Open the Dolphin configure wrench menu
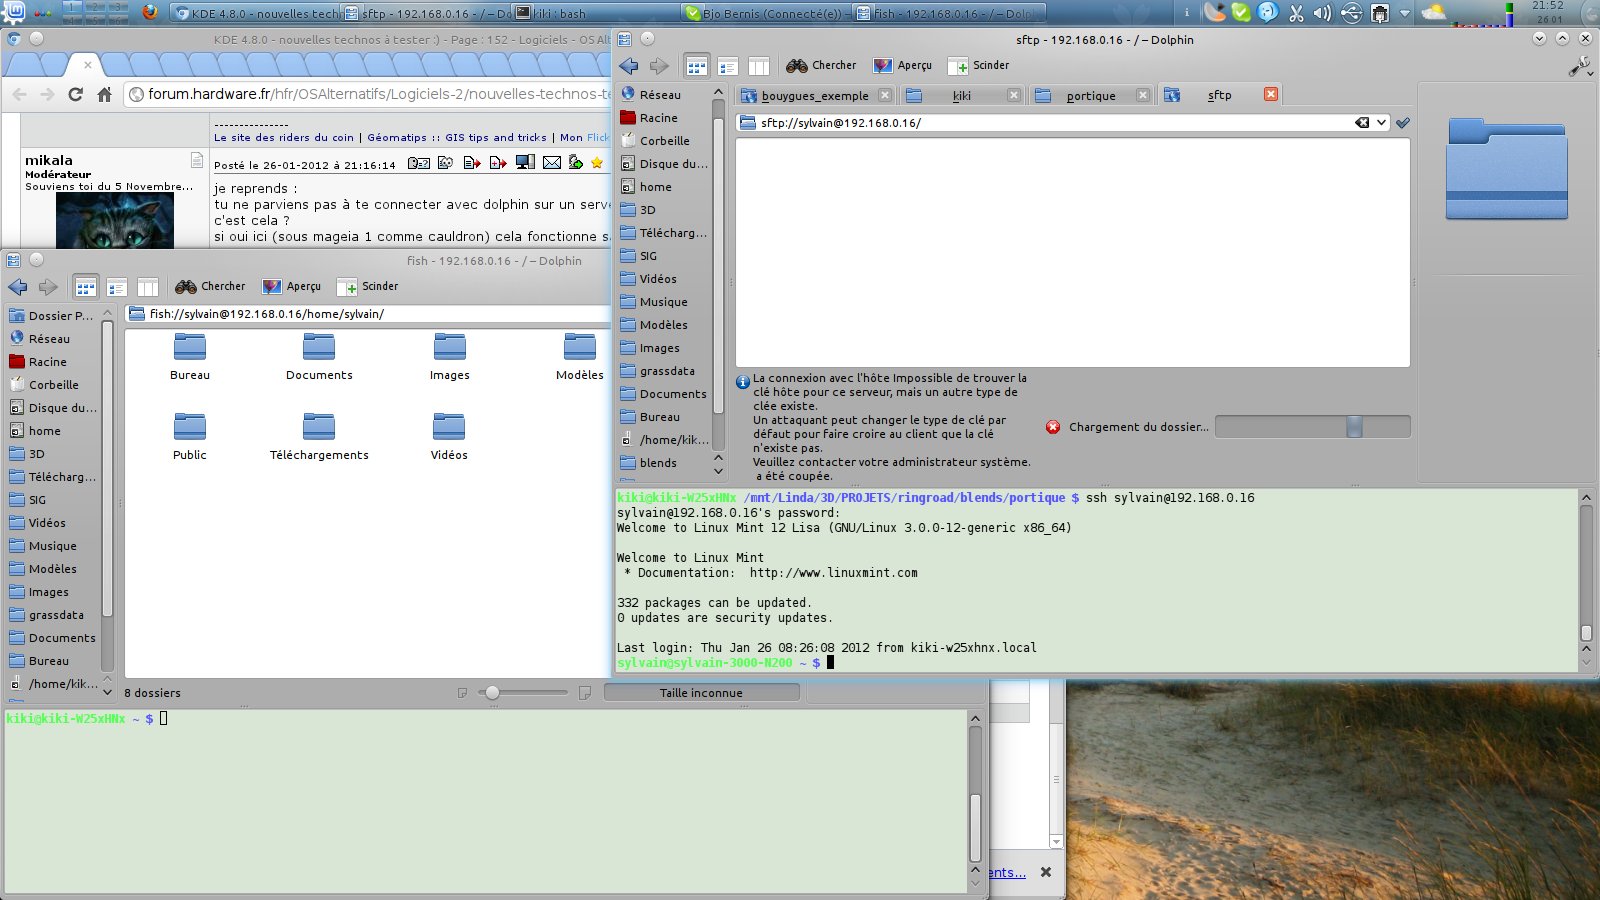Screen dimensions: 1600x900 (x=1580, y=66)
